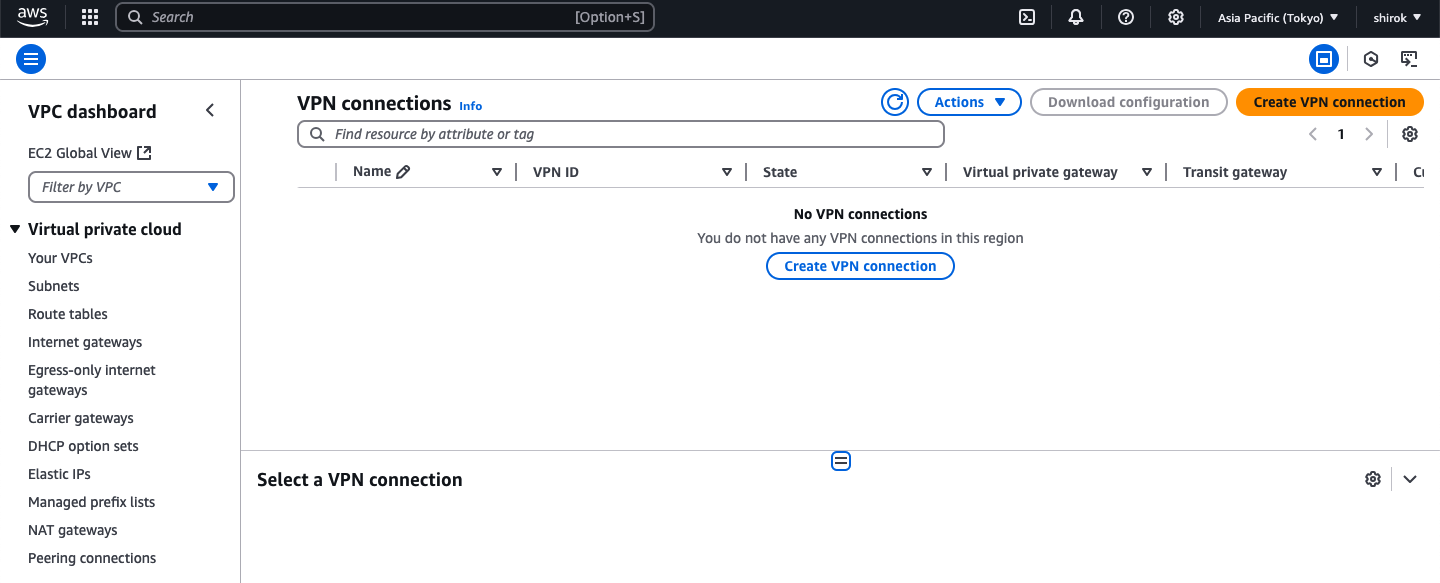
Task: Go to previous page of results
Action: pyautogui.click(x=1313, y=134)
